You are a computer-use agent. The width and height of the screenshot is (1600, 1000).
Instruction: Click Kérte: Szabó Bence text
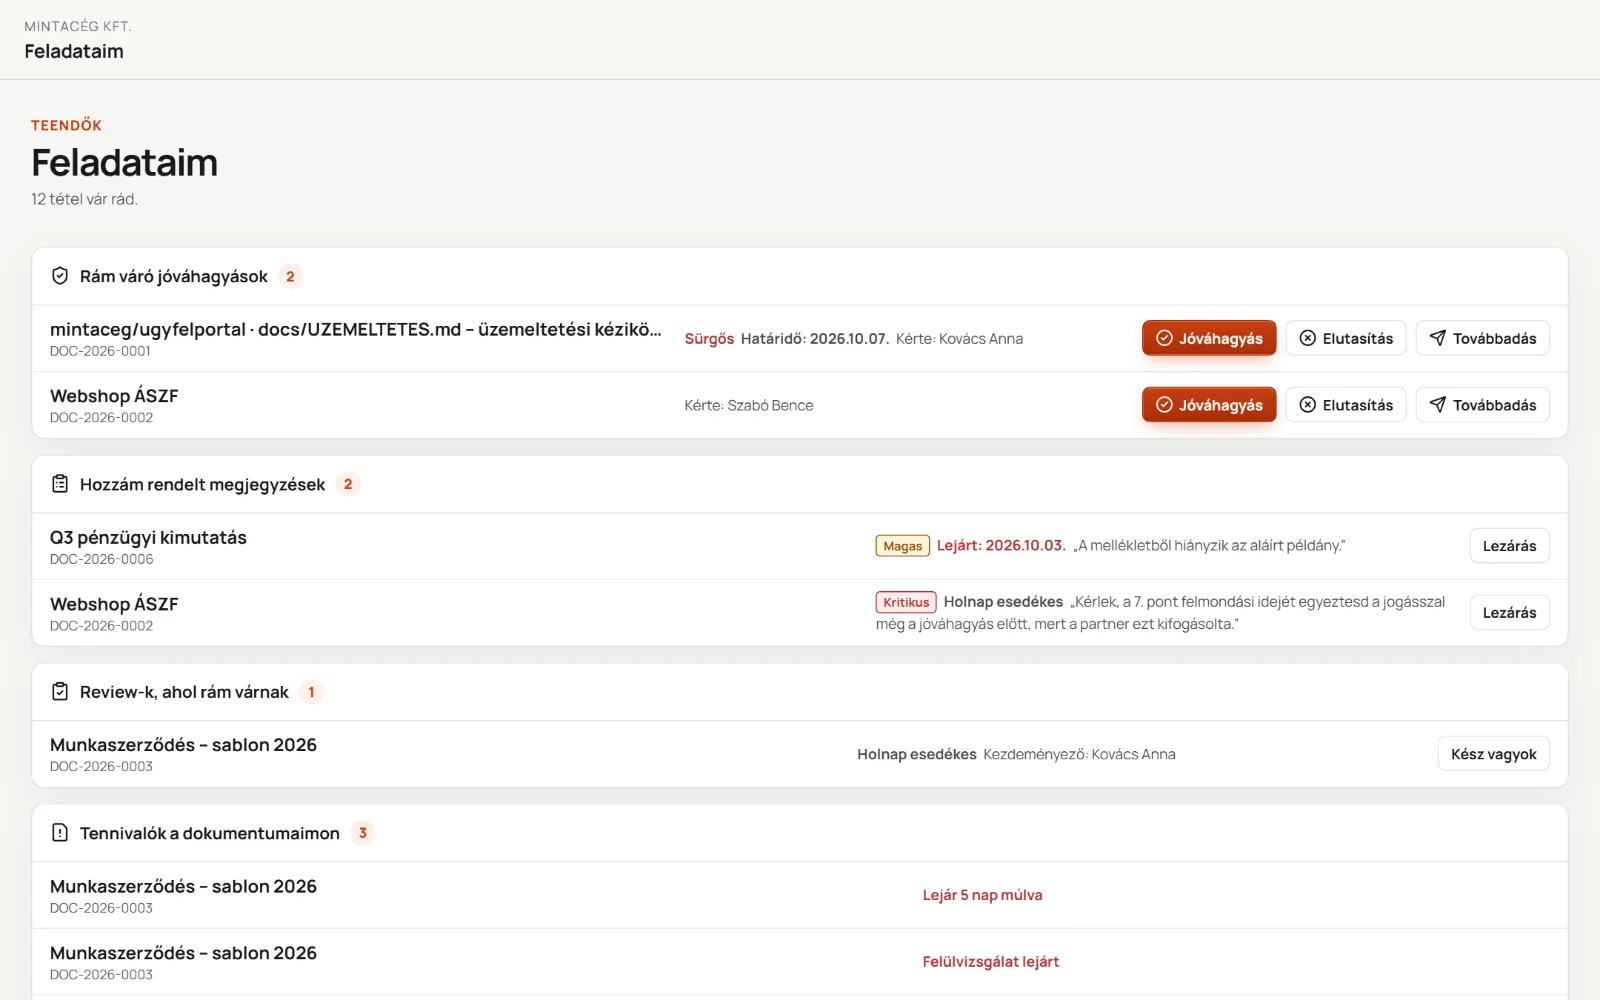(x=749, y=405)
